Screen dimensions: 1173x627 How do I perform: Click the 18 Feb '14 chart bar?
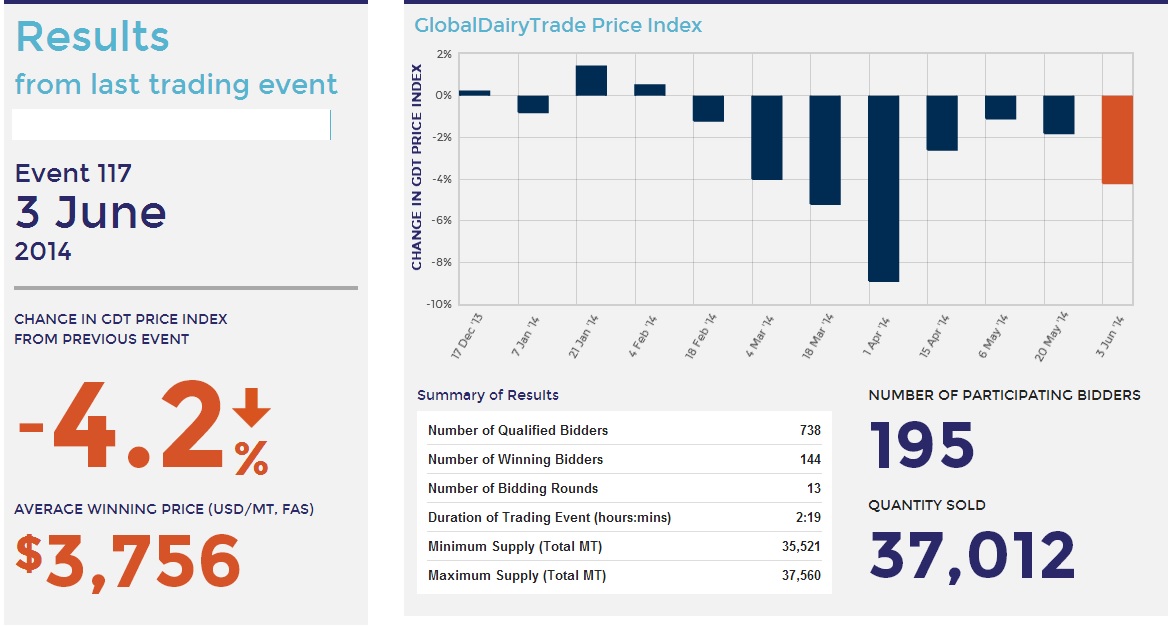click(x=708, y=109)
